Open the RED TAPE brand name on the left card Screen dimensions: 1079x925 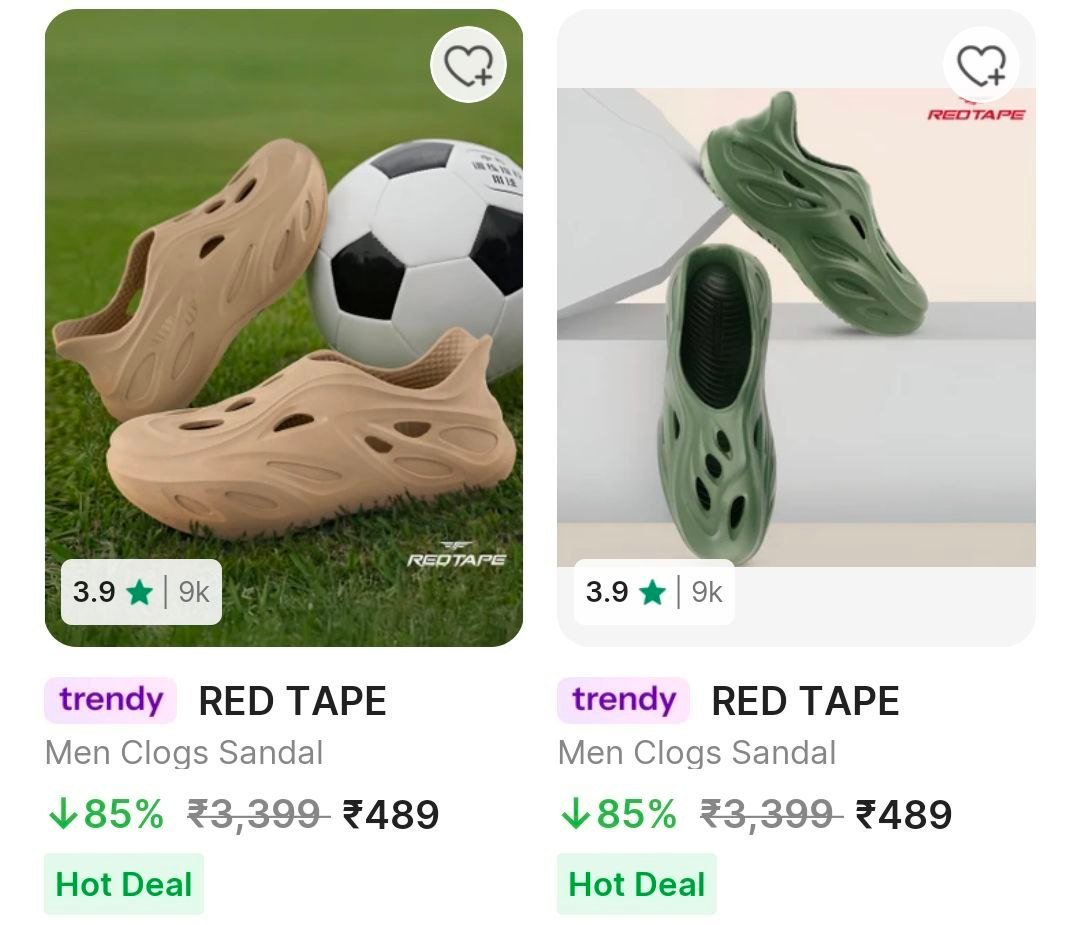click(x=292, y=700)
